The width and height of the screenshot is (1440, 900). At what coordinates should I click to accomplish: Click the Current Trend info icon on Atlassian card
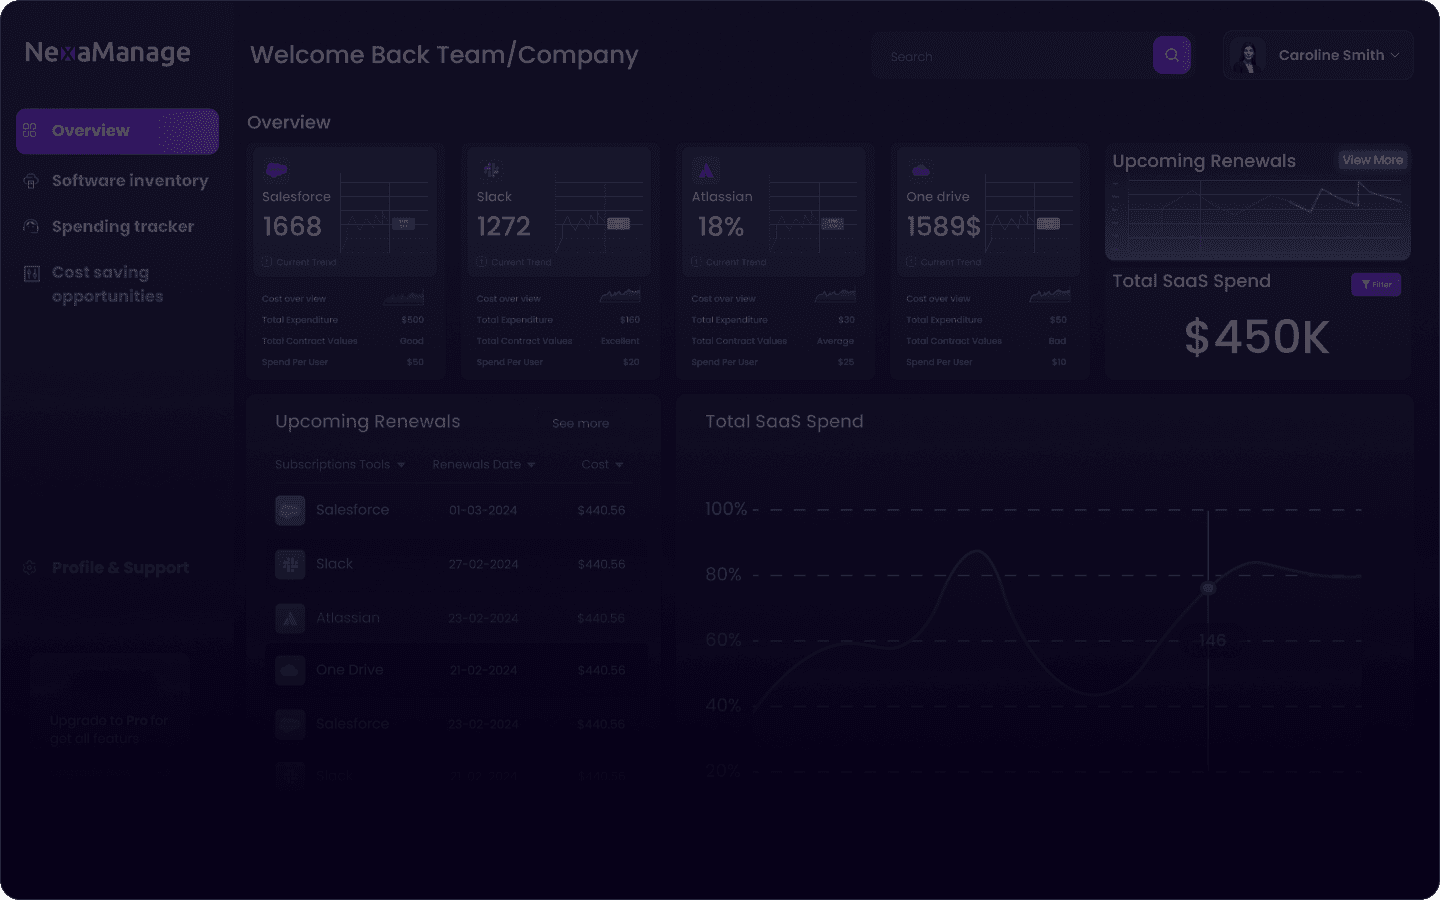pos(696,262)
